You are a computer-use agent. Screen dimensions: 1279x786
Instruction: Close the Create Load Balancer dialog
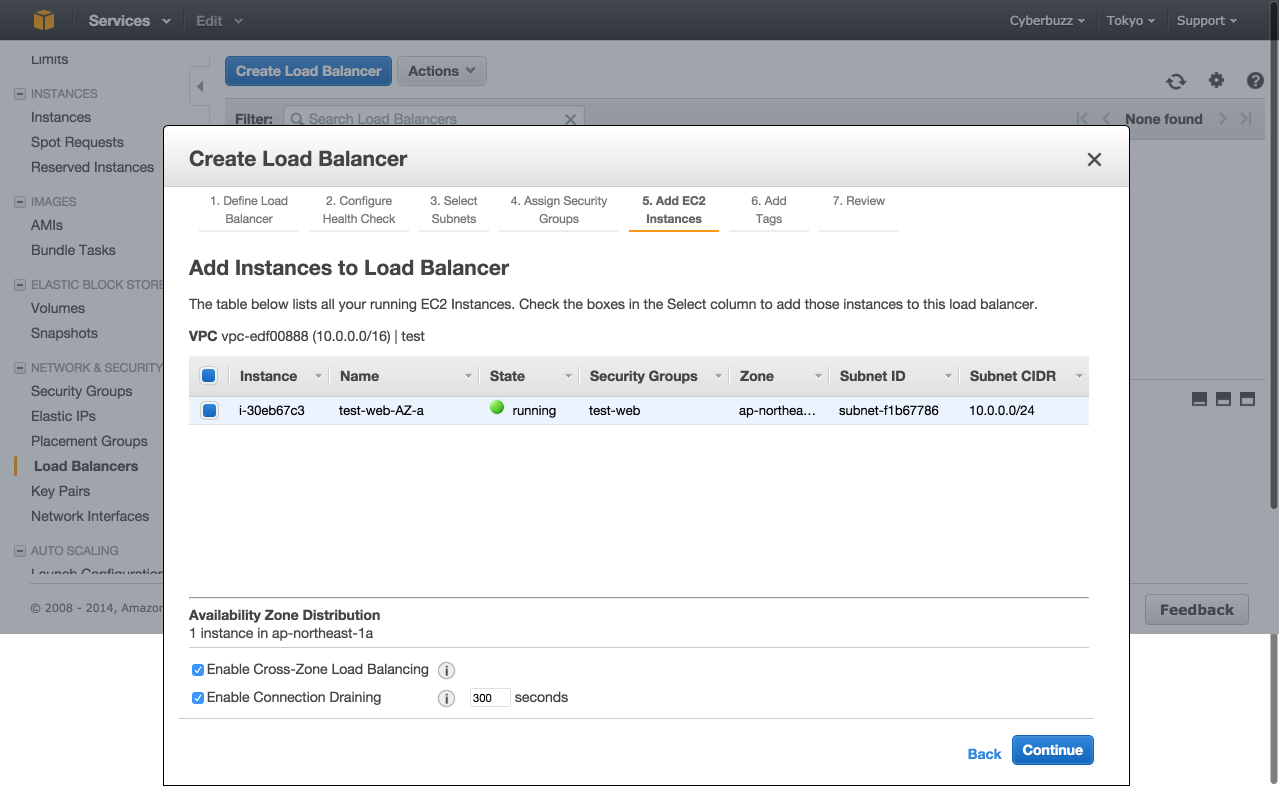[1094, 160]
